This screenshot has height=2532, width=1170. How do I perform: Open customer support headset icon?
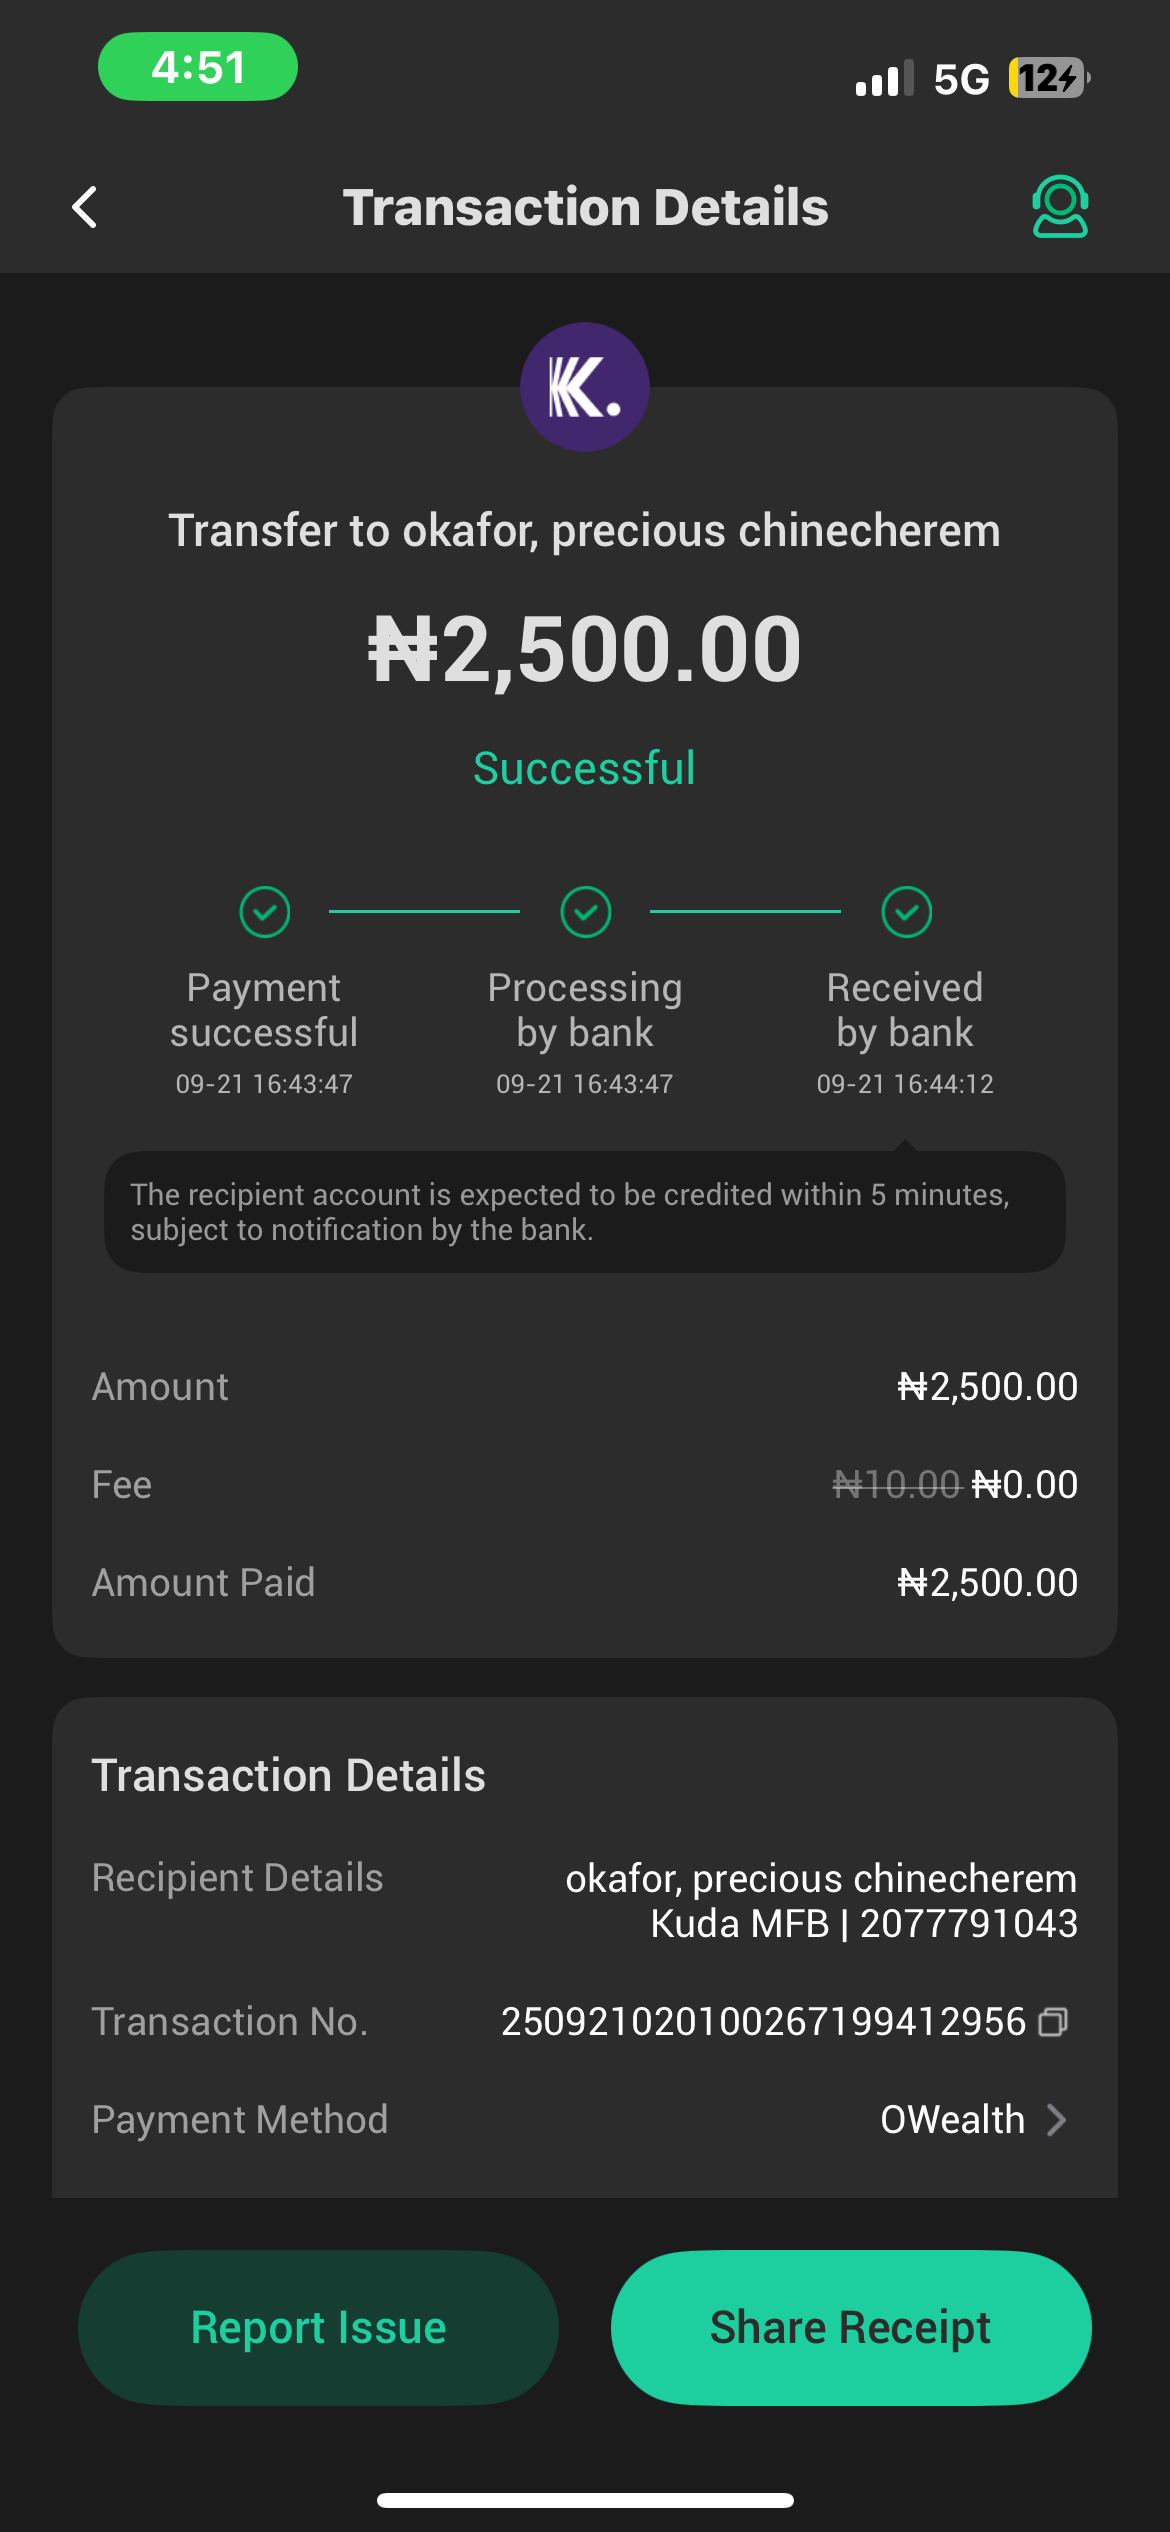click(1059, 207)
